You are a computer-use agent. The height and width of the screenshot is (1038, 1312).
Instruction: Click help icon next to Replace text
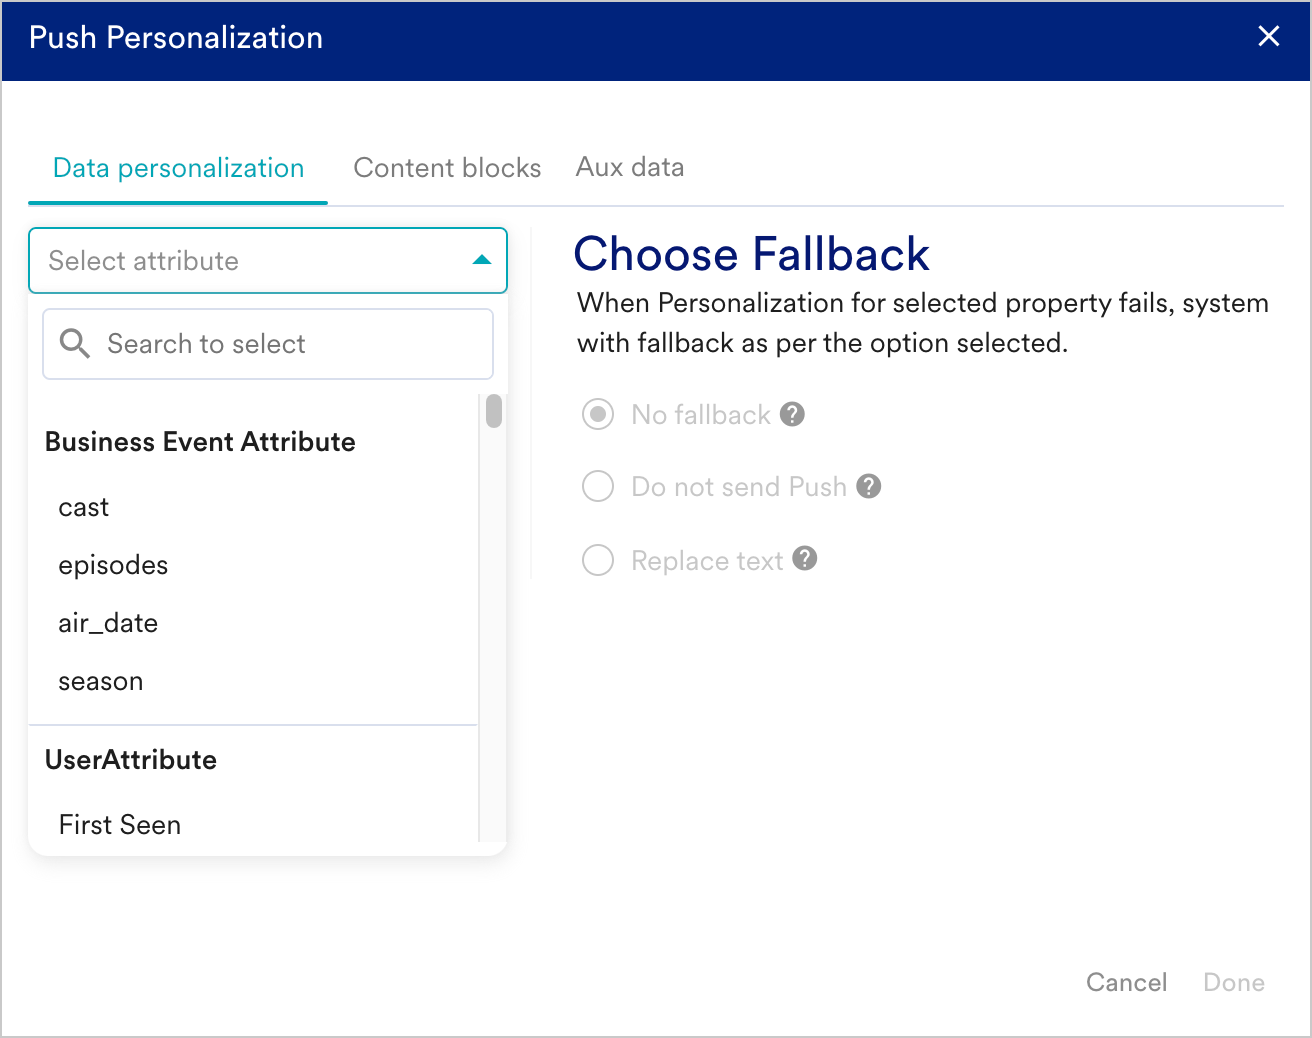(x=805, y=559)
